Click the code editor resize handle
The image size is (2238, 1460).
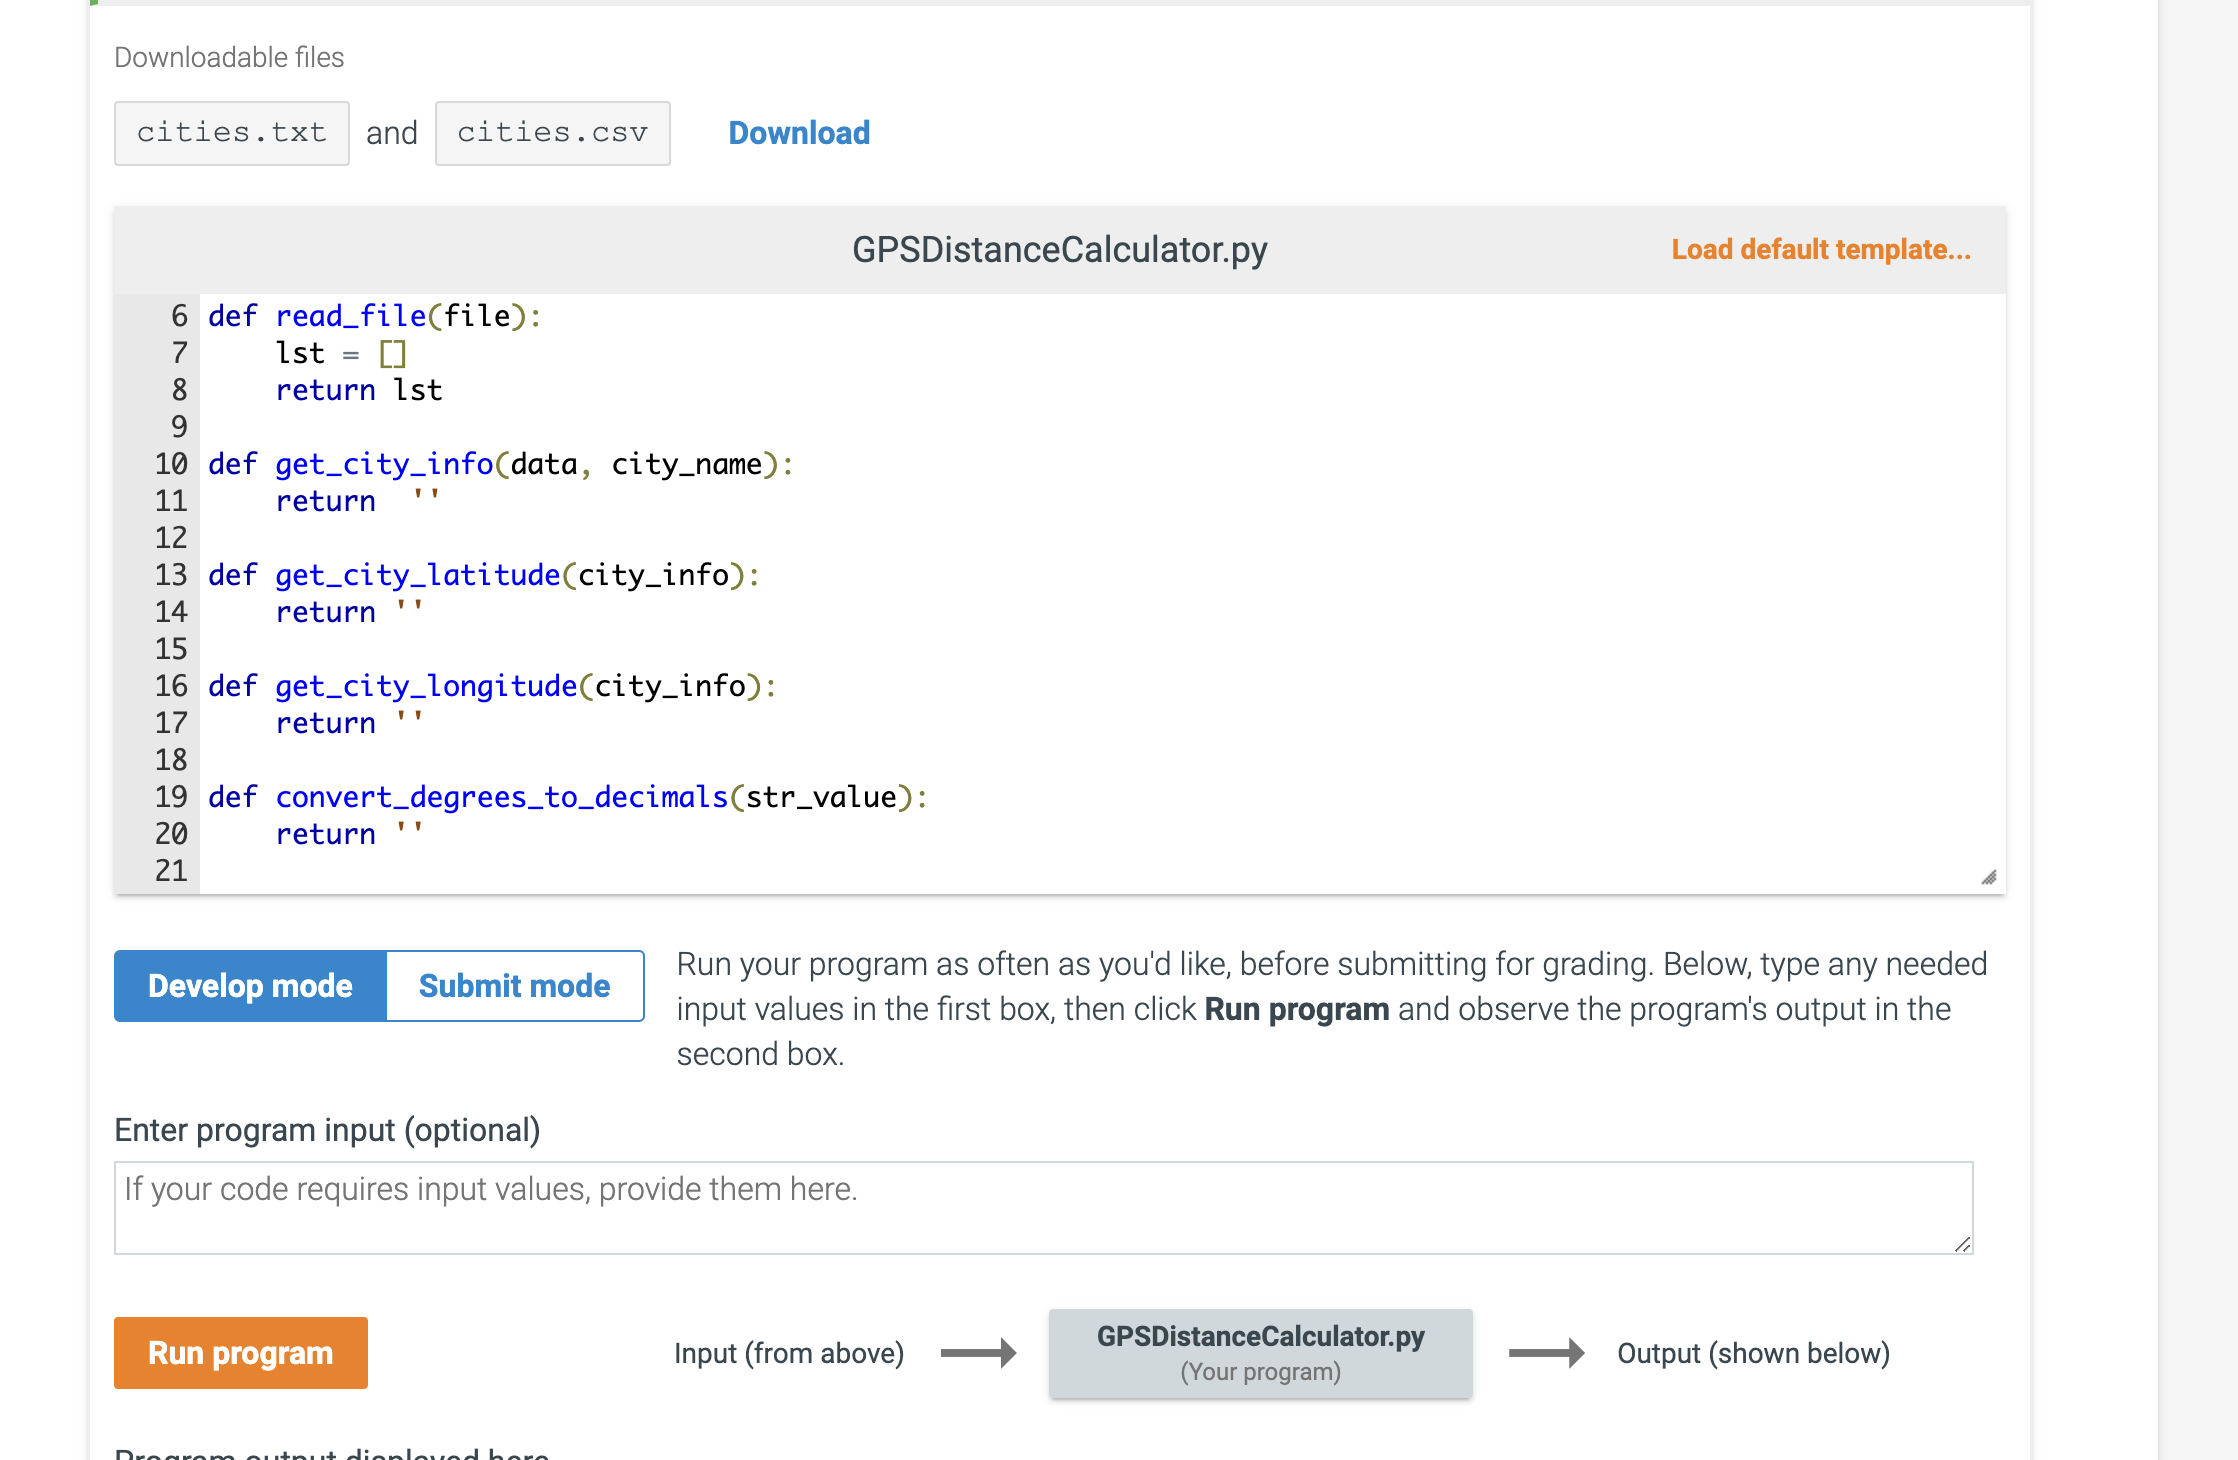1988,877
